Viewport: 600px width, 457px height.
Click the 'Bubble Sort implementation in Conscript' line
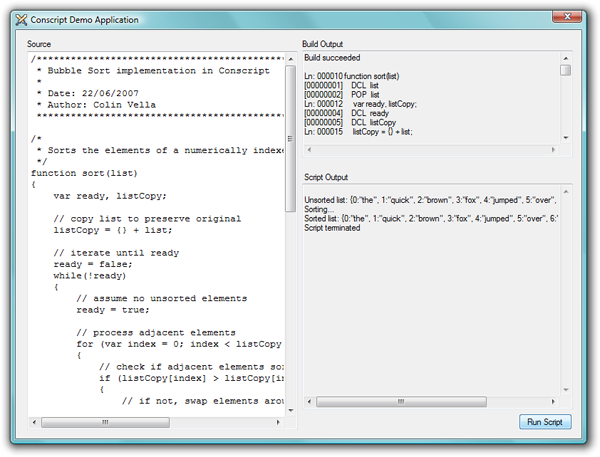[x=153, y=71]
